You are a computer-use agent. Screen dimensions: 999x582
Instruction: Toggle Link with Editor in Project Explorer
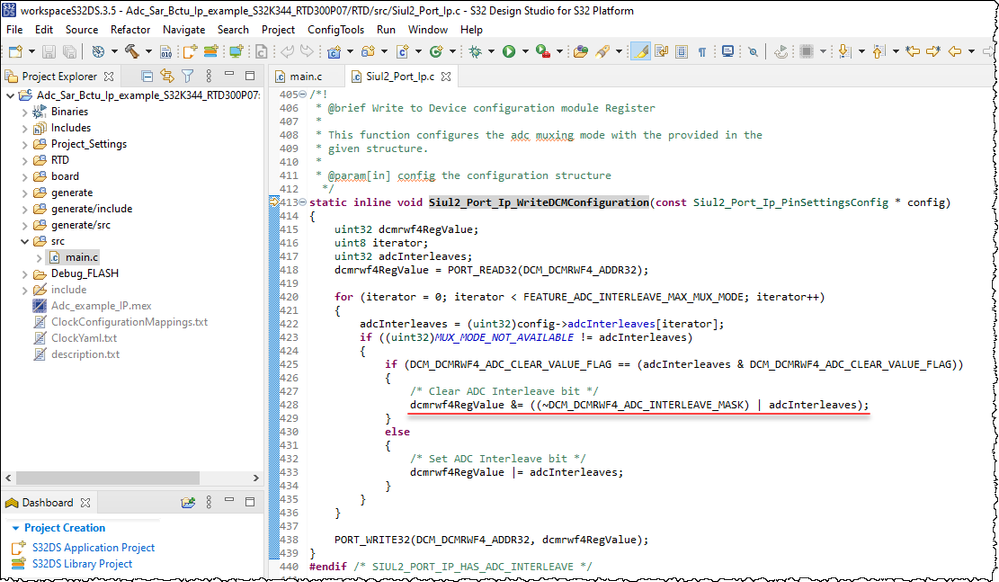point(167,76)
